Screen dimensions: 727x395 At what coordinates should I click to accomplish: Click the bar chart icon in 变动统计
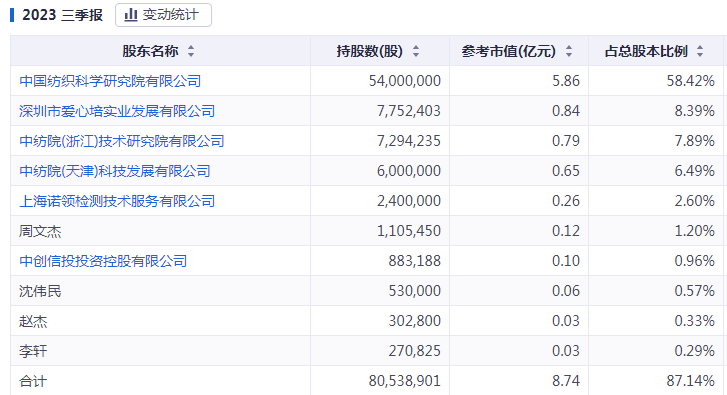click(131, 15)
